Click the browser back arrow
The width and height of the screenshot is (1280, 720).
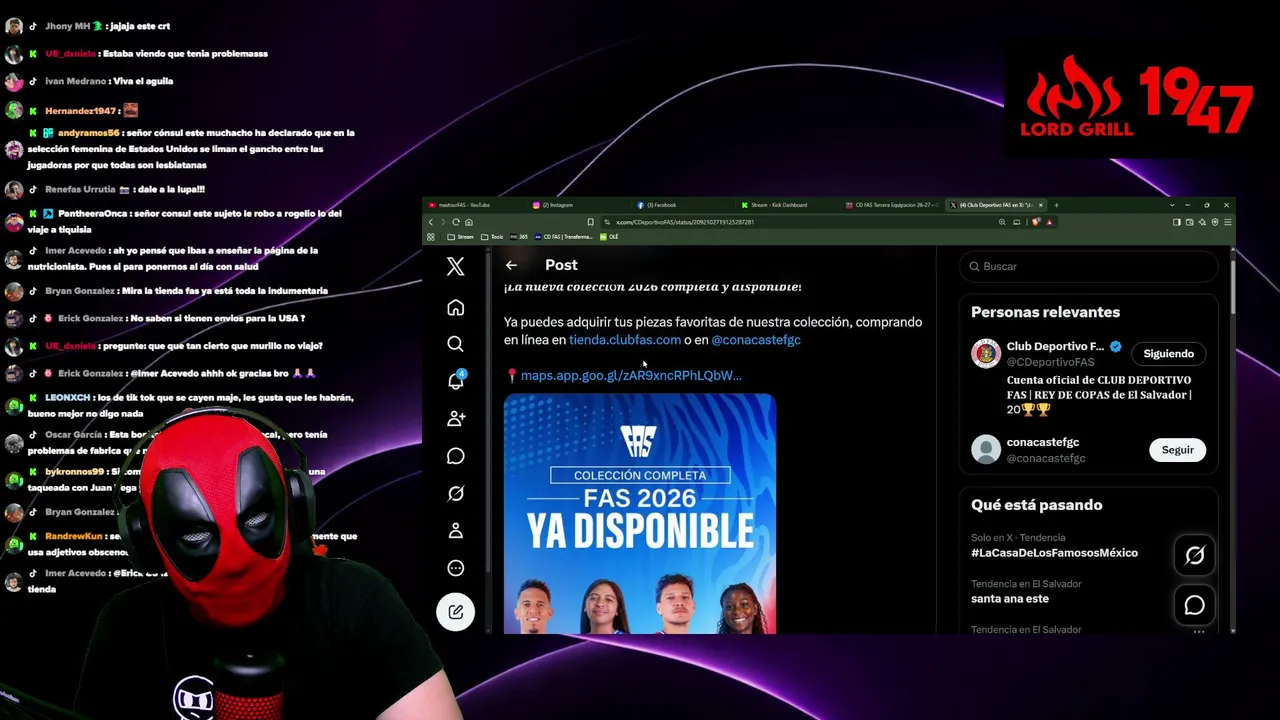click(431, 222)
